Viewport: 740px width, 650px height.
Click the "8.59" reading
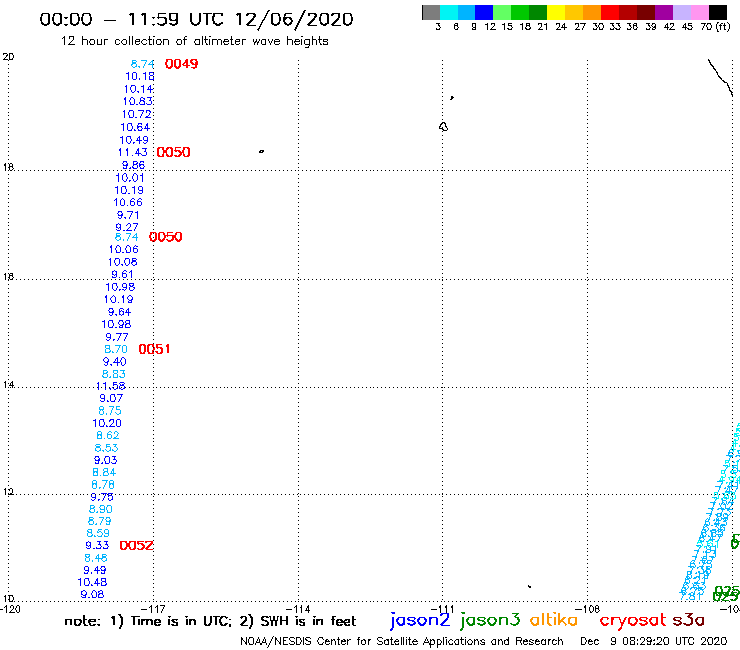[98, 533]
